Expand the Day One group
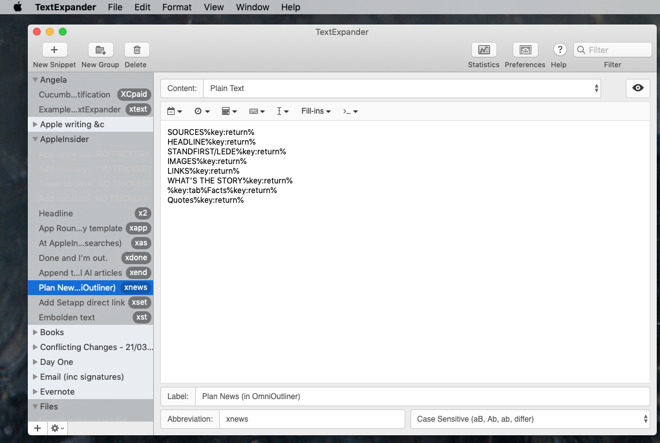 (x=35, y=362)
